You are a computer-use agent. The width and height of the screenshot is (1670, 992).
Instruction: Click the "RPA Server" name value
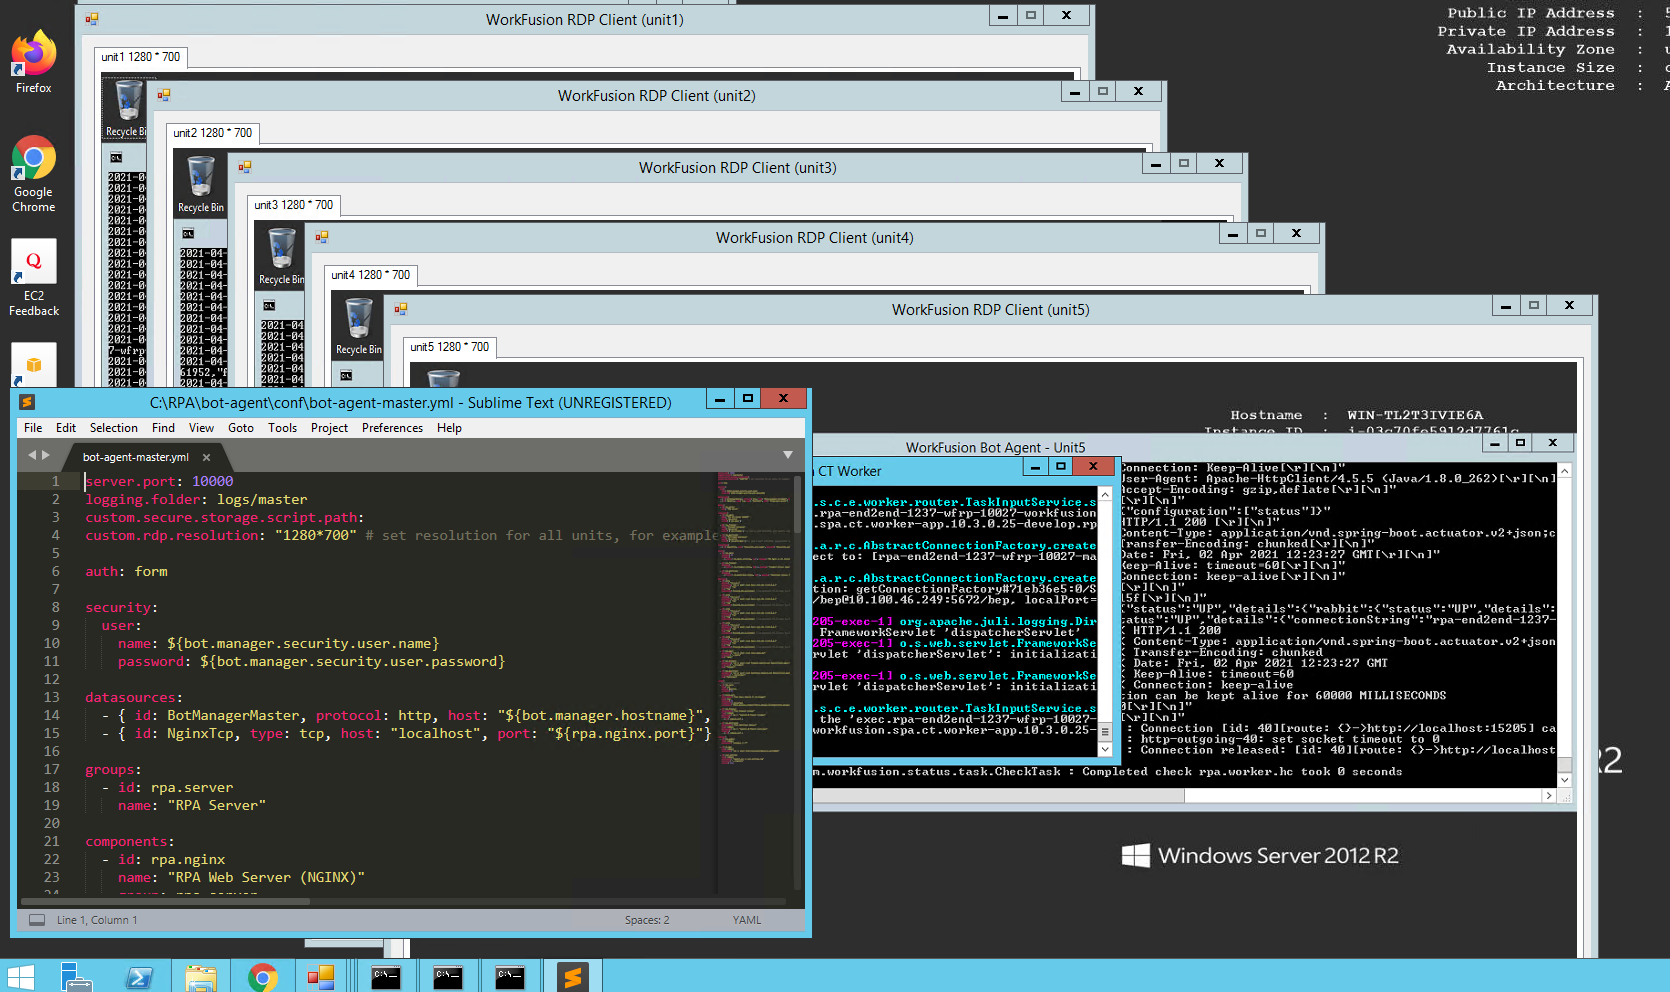coord(217,805)
